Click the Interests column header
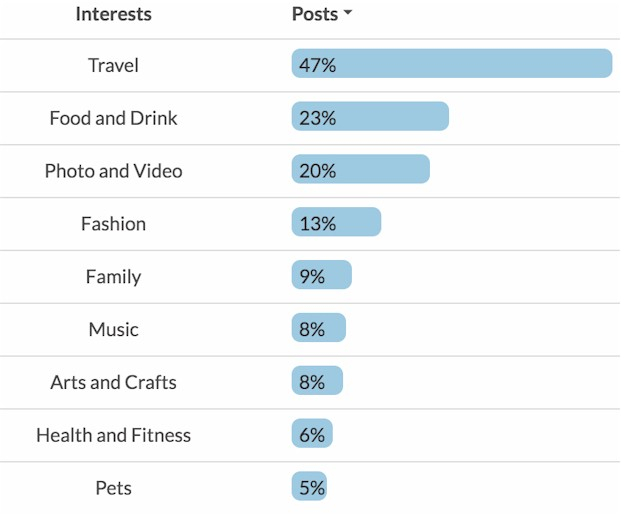 (x=113, y=14)
